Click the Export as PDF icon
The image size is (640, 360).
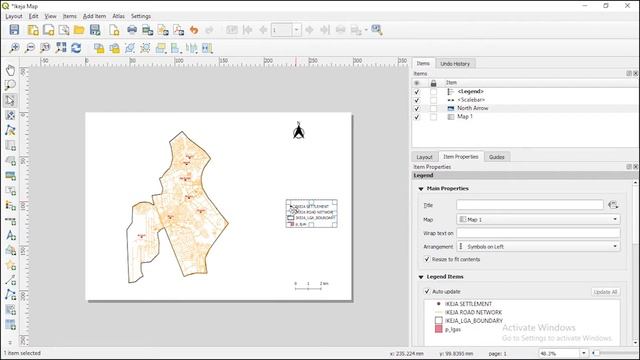click(x=178, y=30)
